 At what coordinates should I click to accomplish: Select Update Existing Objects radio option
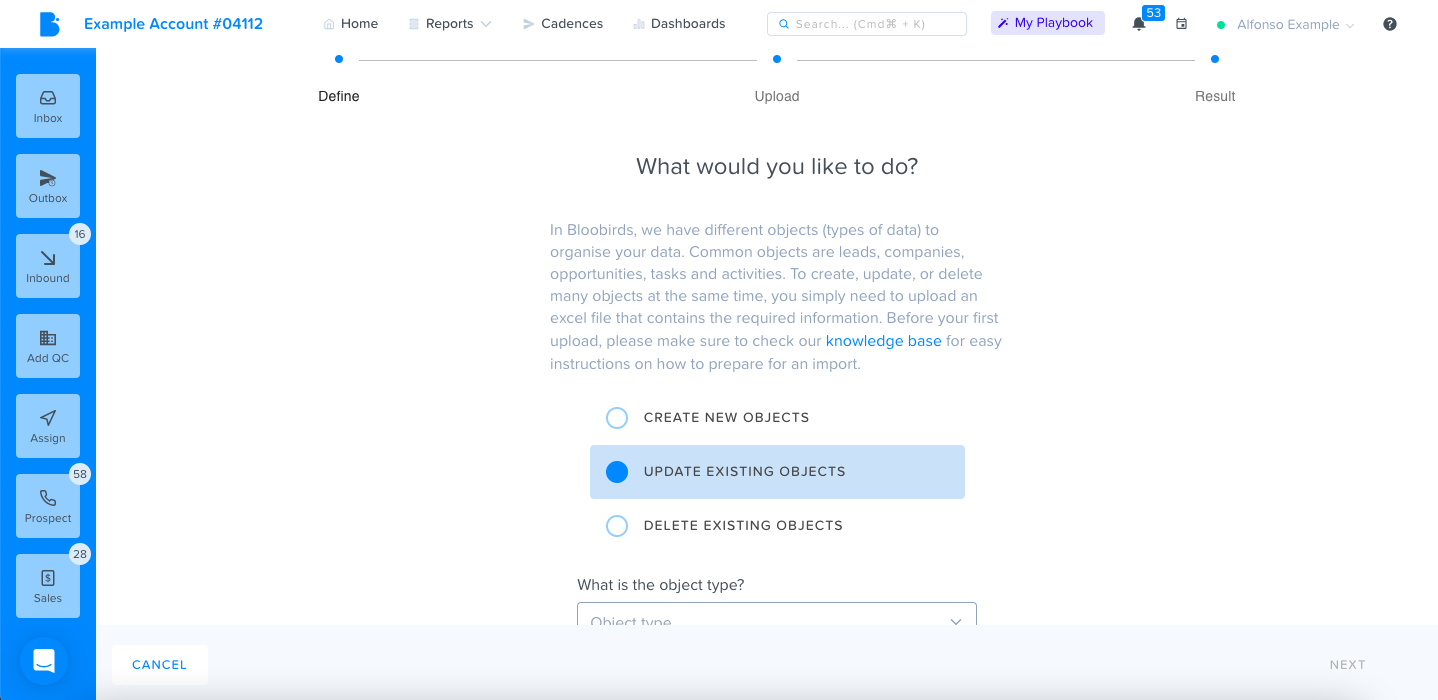coord(777,472)
